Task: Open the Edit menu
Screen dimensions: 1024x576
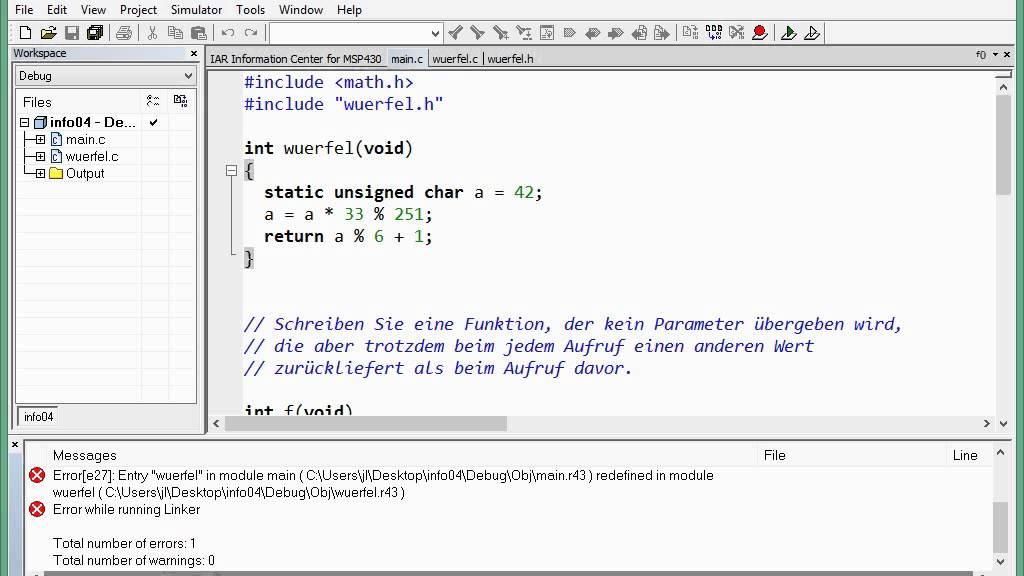Action: point(57,10)
